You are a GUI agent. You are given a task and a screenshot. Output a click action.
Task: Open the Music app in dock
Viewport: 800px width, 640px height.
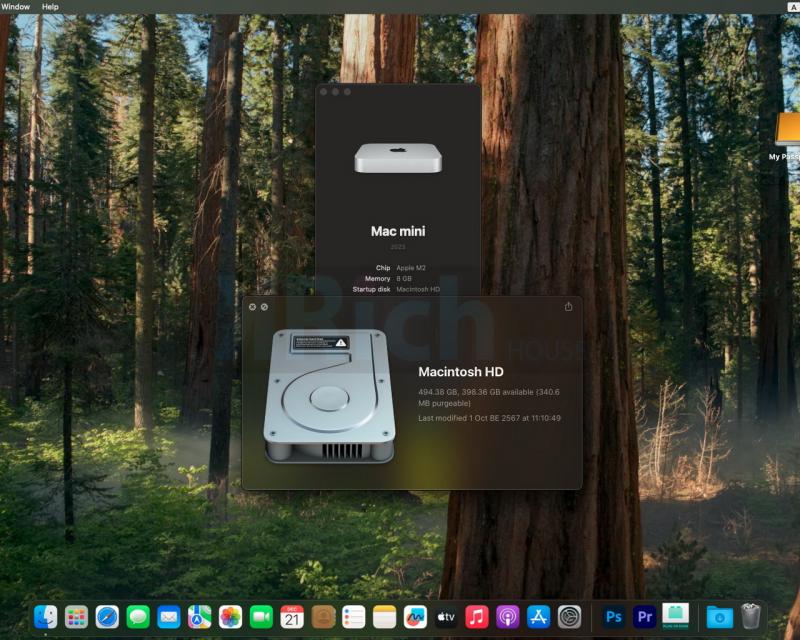click(x=477, y=617)
